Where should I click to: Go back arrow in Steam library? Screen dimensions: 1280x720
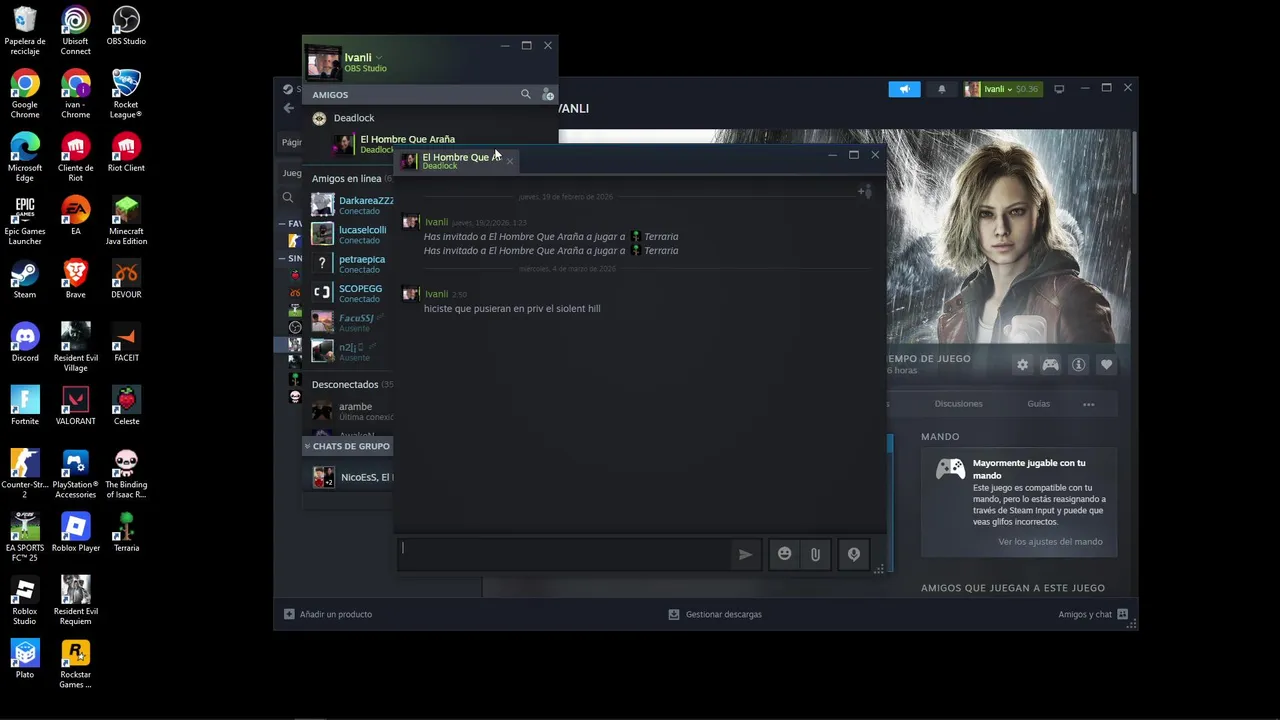click(289, 108)
